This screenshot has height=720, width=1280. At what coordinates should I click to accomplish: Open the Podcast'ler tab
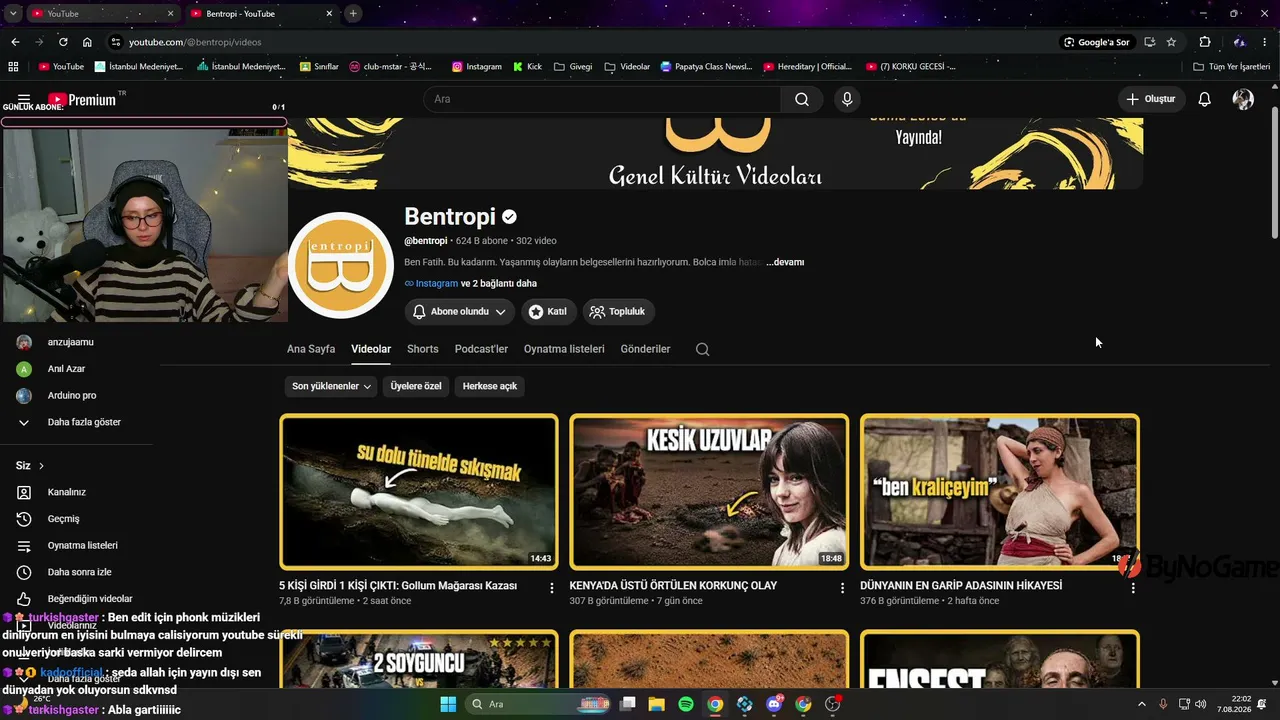(x=481, y=349)
